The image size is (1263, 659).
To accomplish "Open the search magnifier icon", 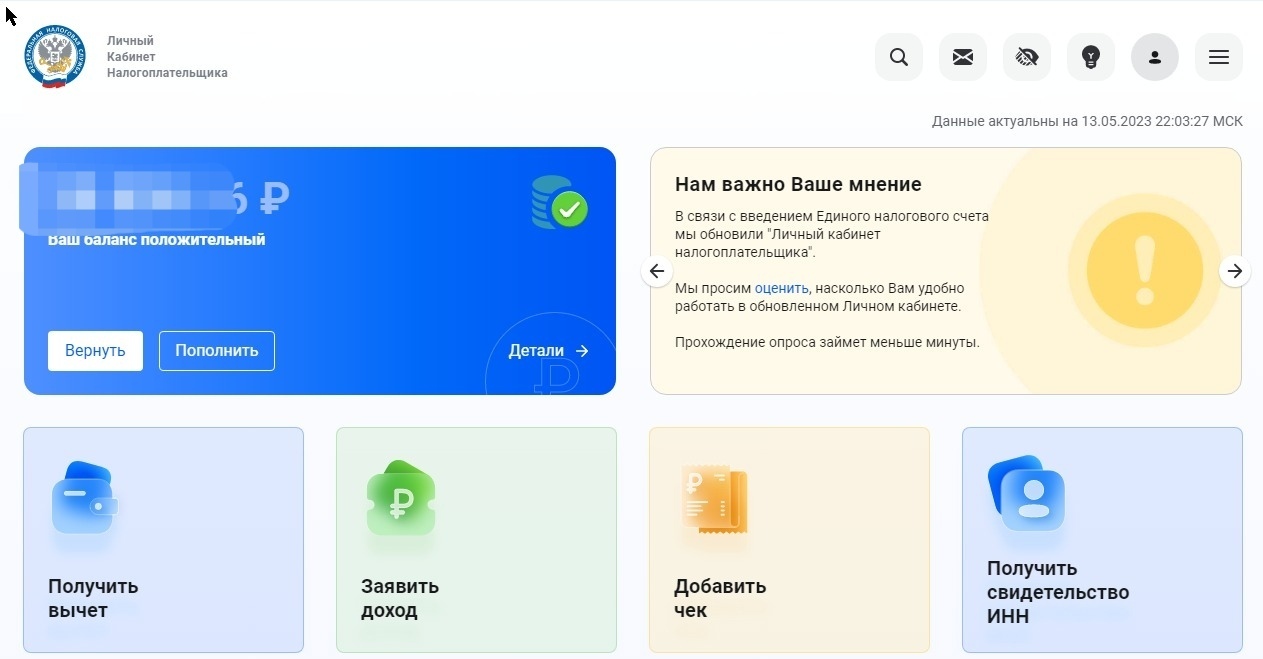I will (898, 57).
